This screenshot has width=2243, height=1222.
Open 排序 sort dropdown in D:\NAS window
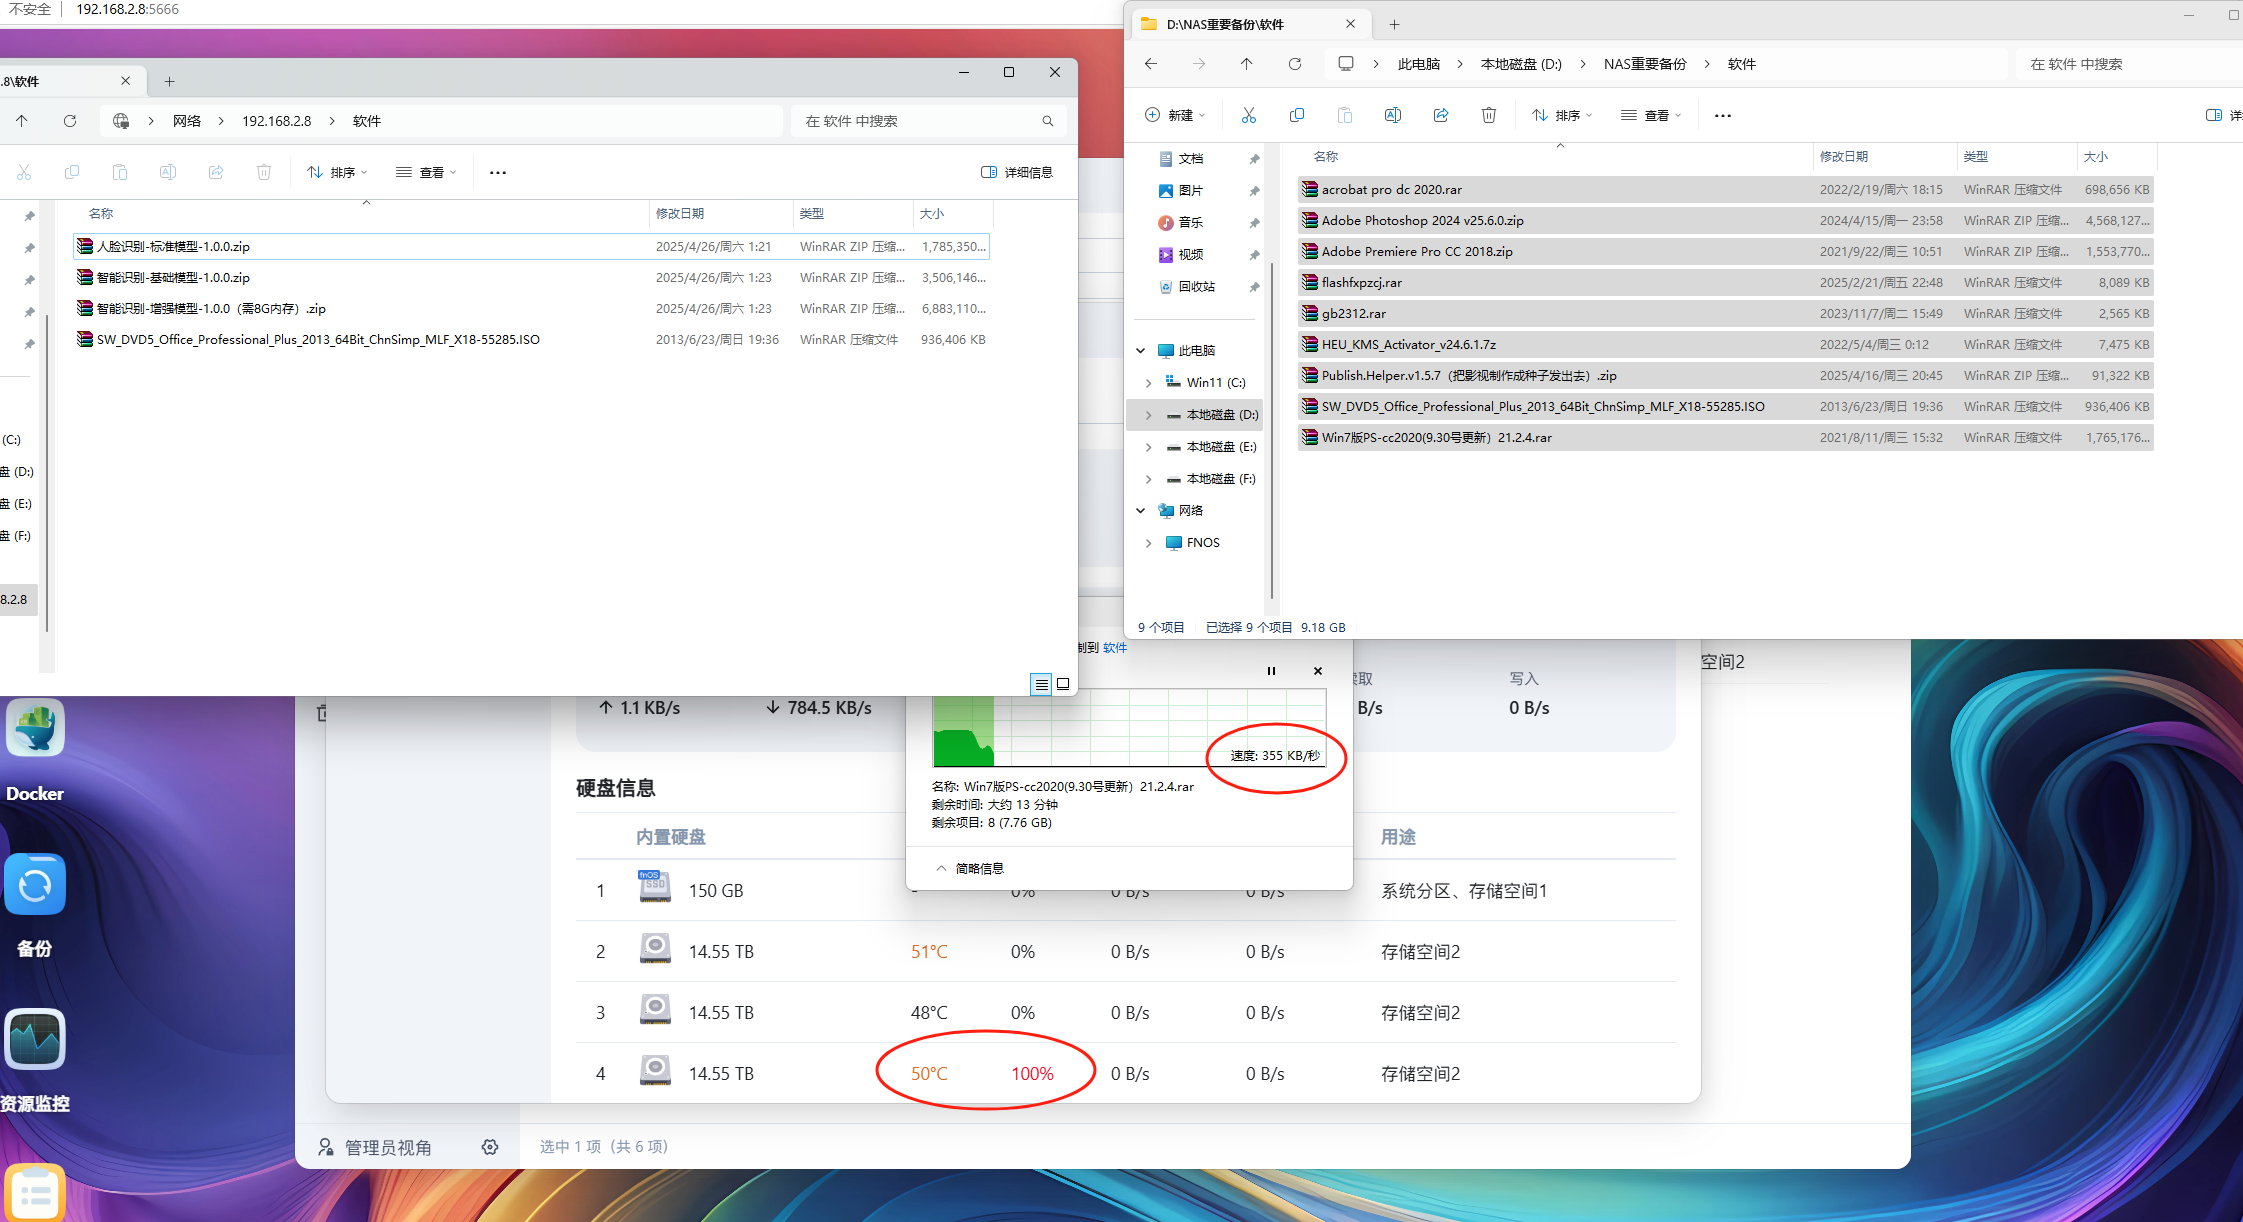1562,115
